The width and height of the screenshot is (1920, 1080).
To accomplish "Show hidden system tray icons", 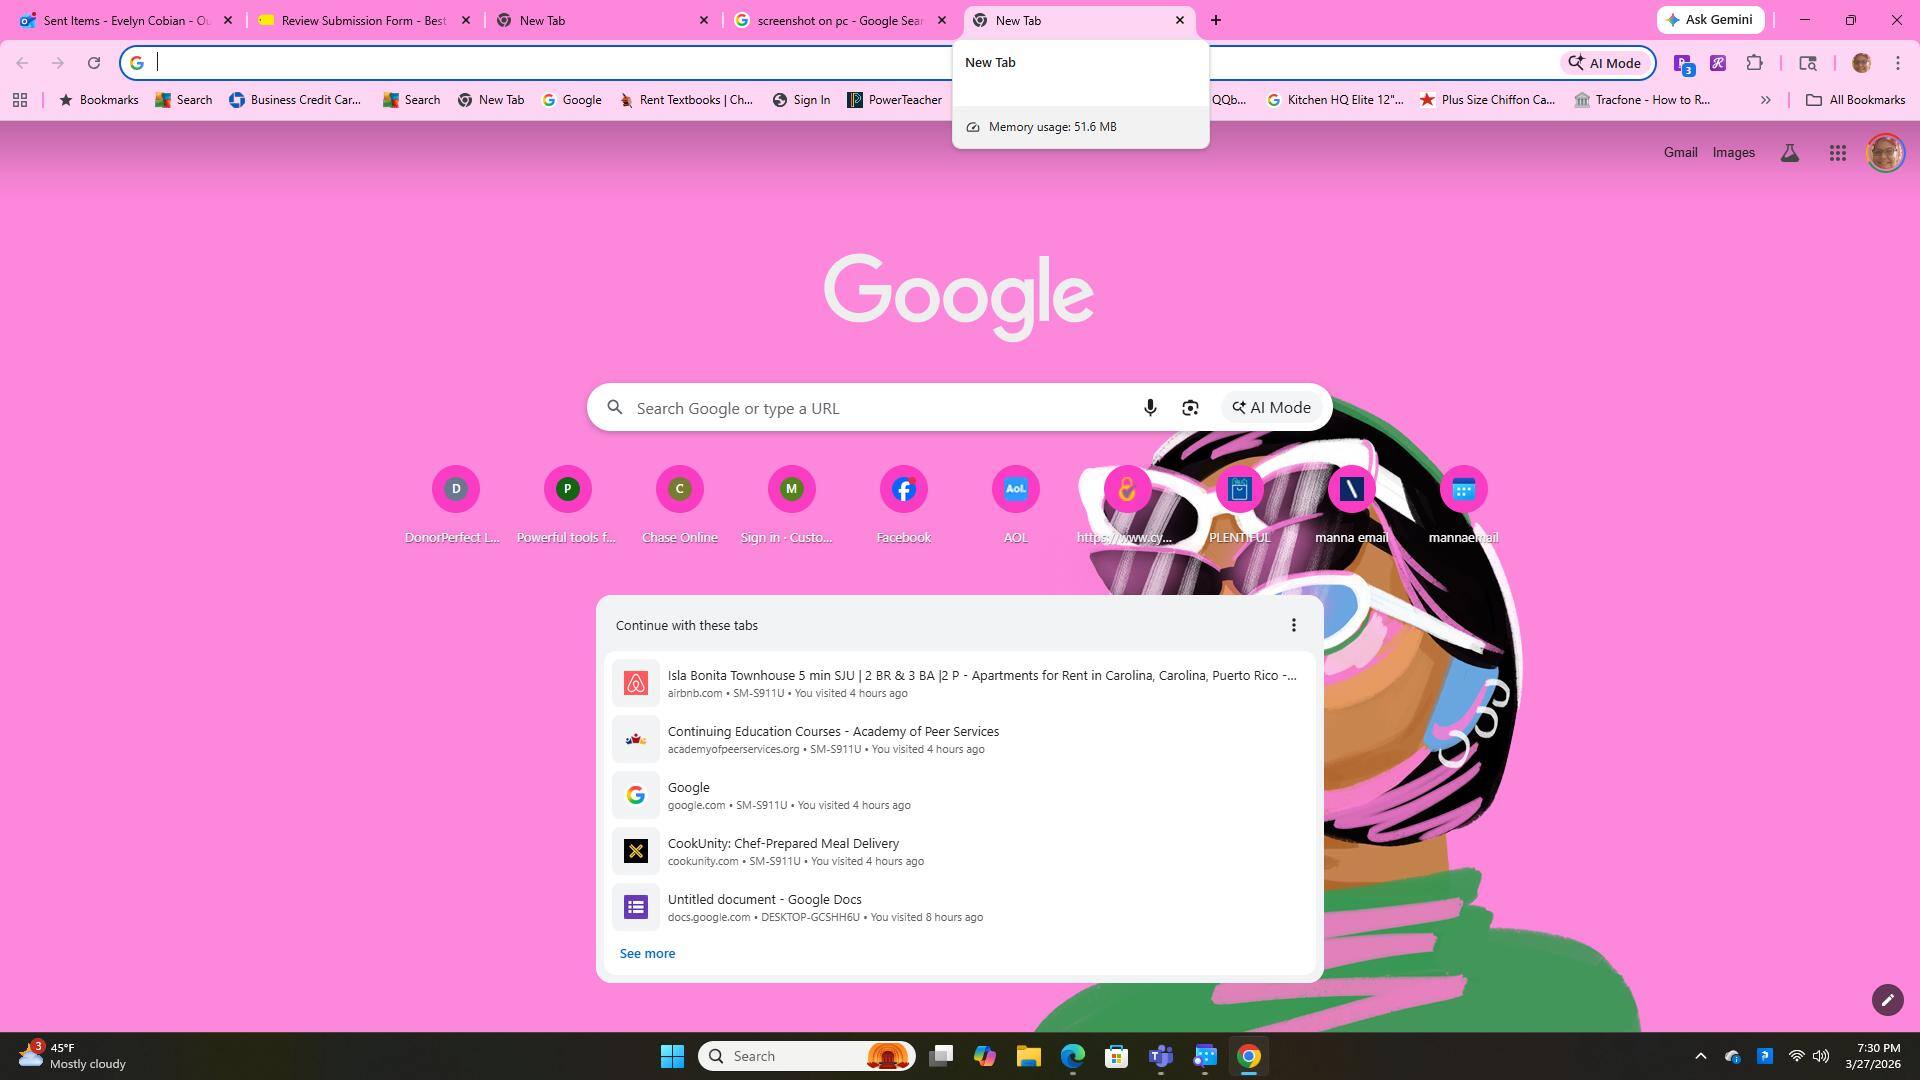I will 1700,1056.
